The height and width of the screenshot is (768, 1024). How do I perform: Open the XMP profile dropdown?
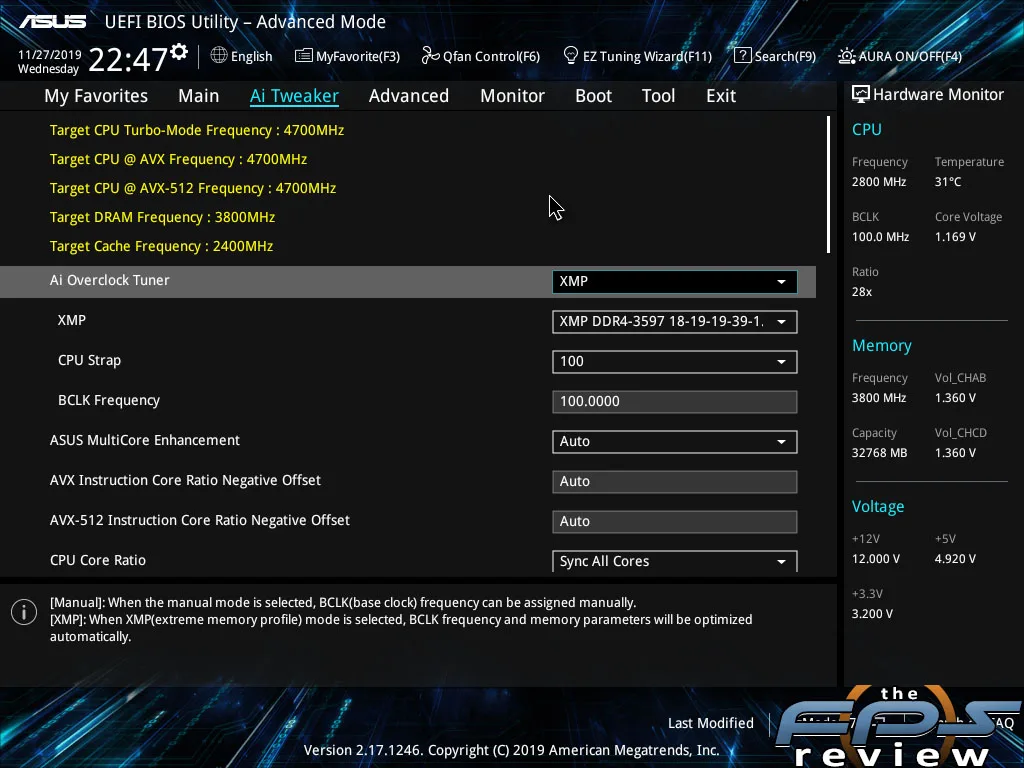point(675,321)
